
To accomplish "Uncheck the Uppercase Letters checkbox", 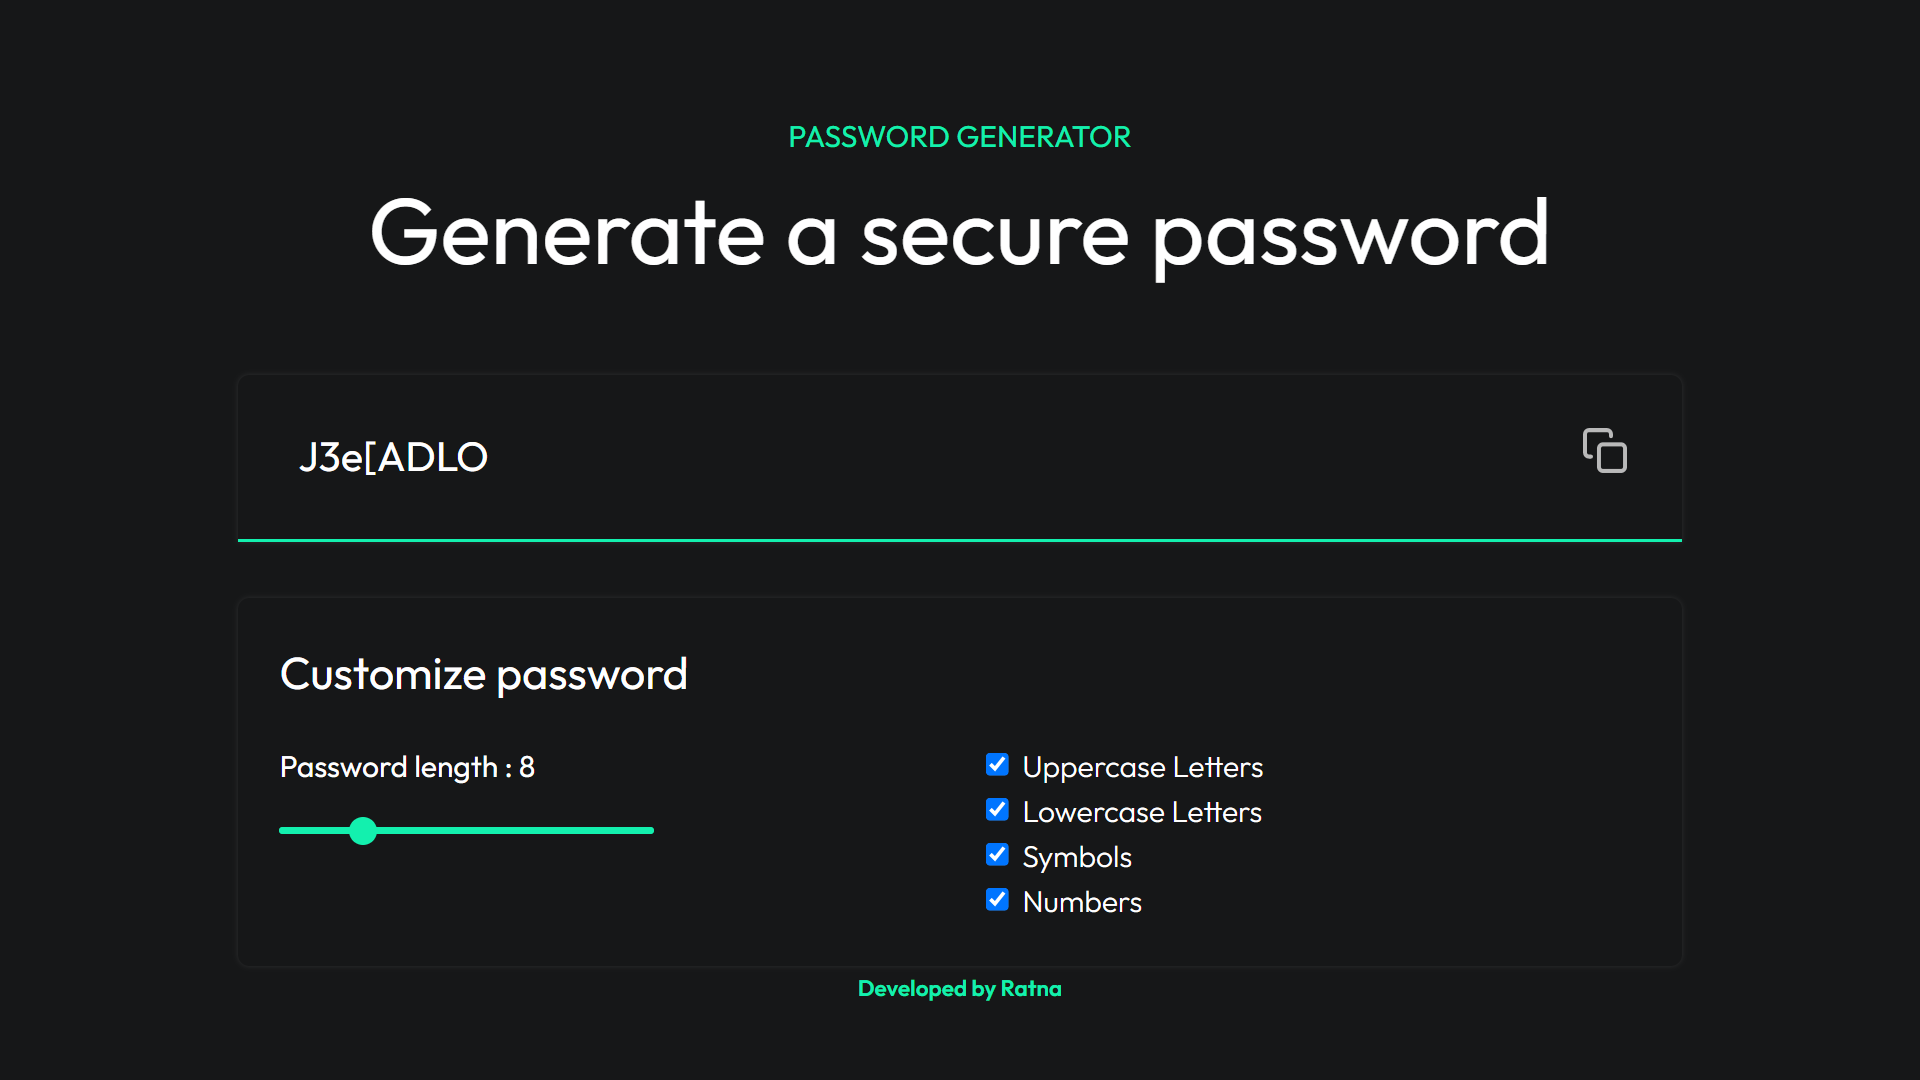I will (x=997, y=765).
